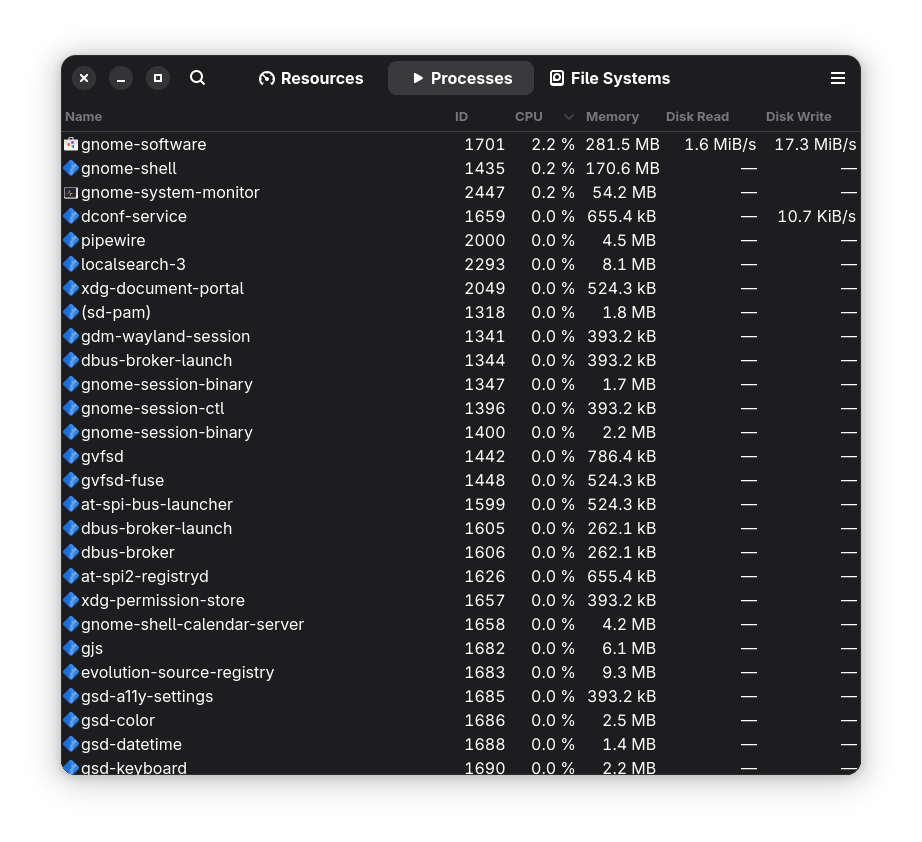Click the 2.2 % CPU value
The width and height of the screenshot is (922, 842).
[x=553, y=144]
